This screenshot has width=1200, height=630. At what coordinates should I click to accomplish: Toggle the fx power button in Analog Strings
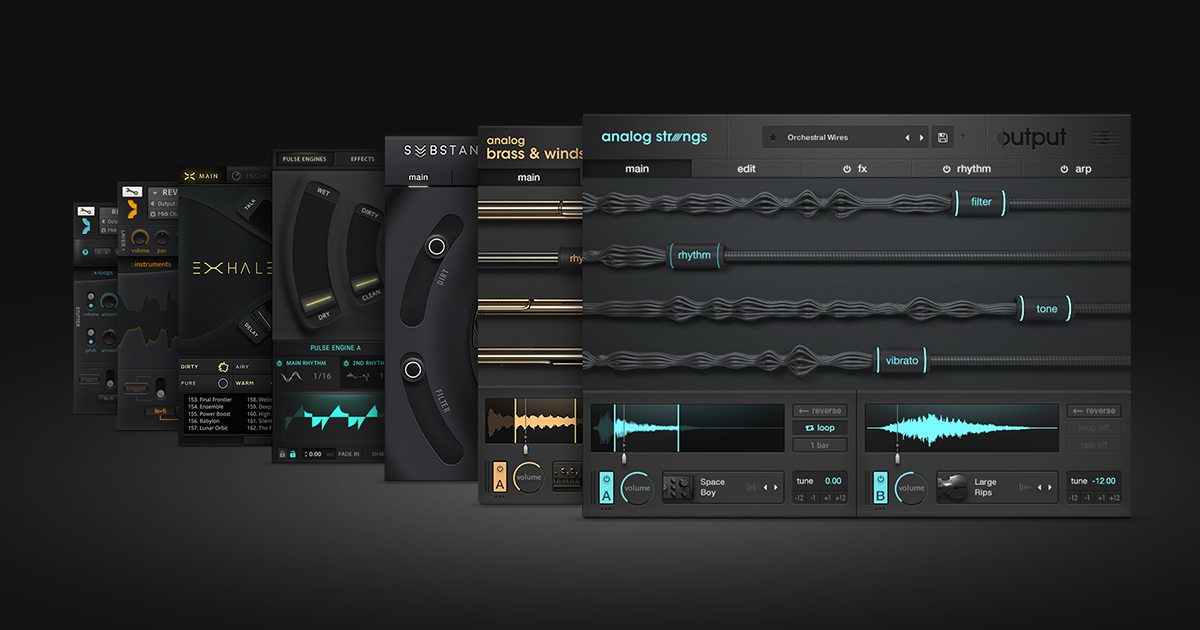click(847, 169)
